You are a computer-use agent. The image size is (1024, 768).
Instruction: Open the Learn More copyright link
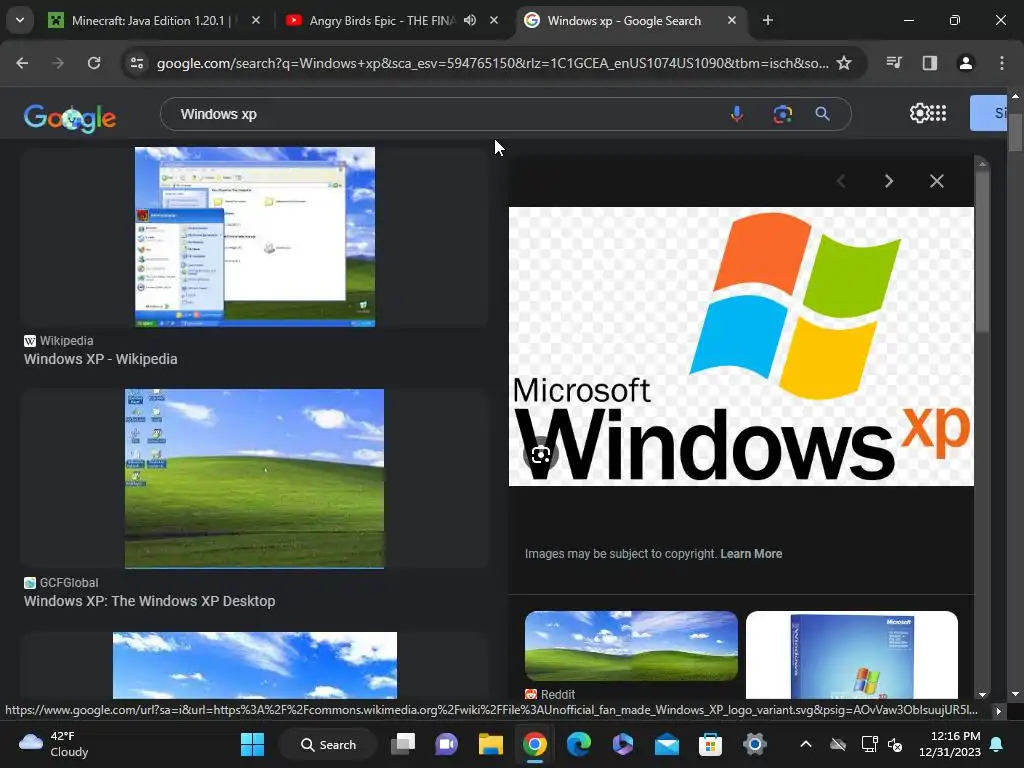click(x=751, y=554)
